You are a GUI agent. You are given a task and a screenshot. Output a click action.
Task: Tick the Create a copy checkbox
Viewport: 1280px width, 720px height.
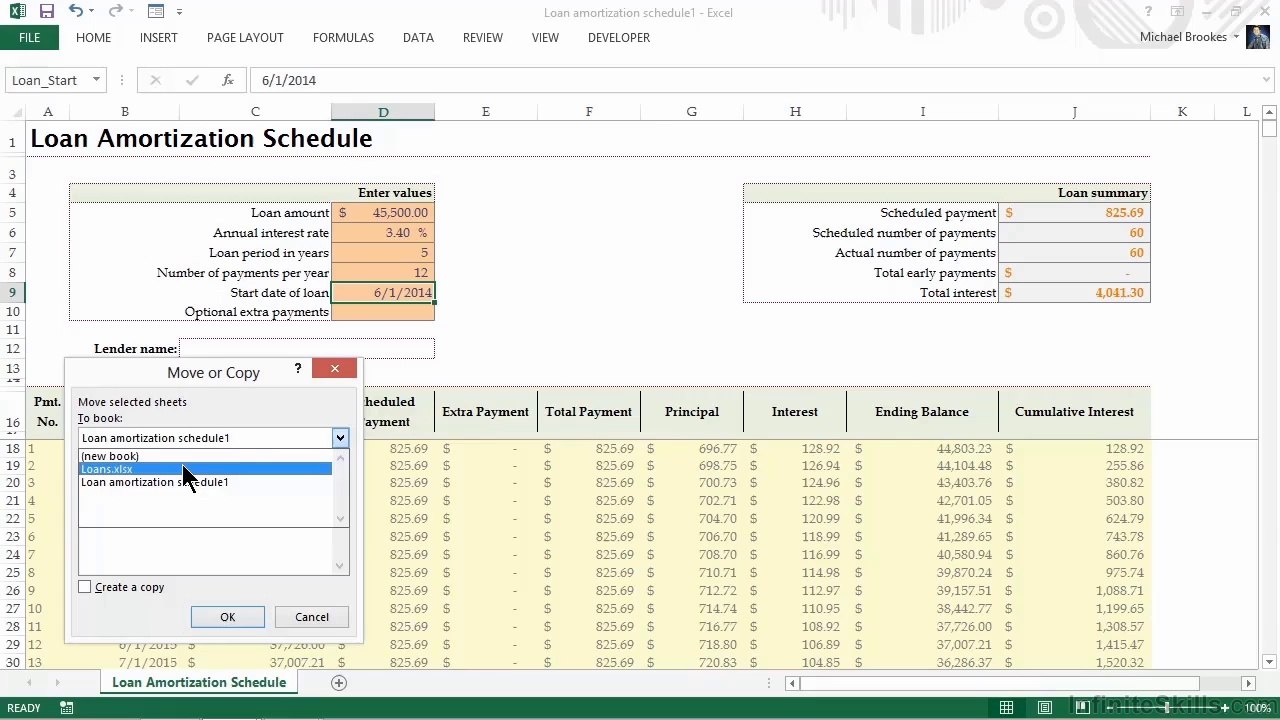tap(85, 587)
